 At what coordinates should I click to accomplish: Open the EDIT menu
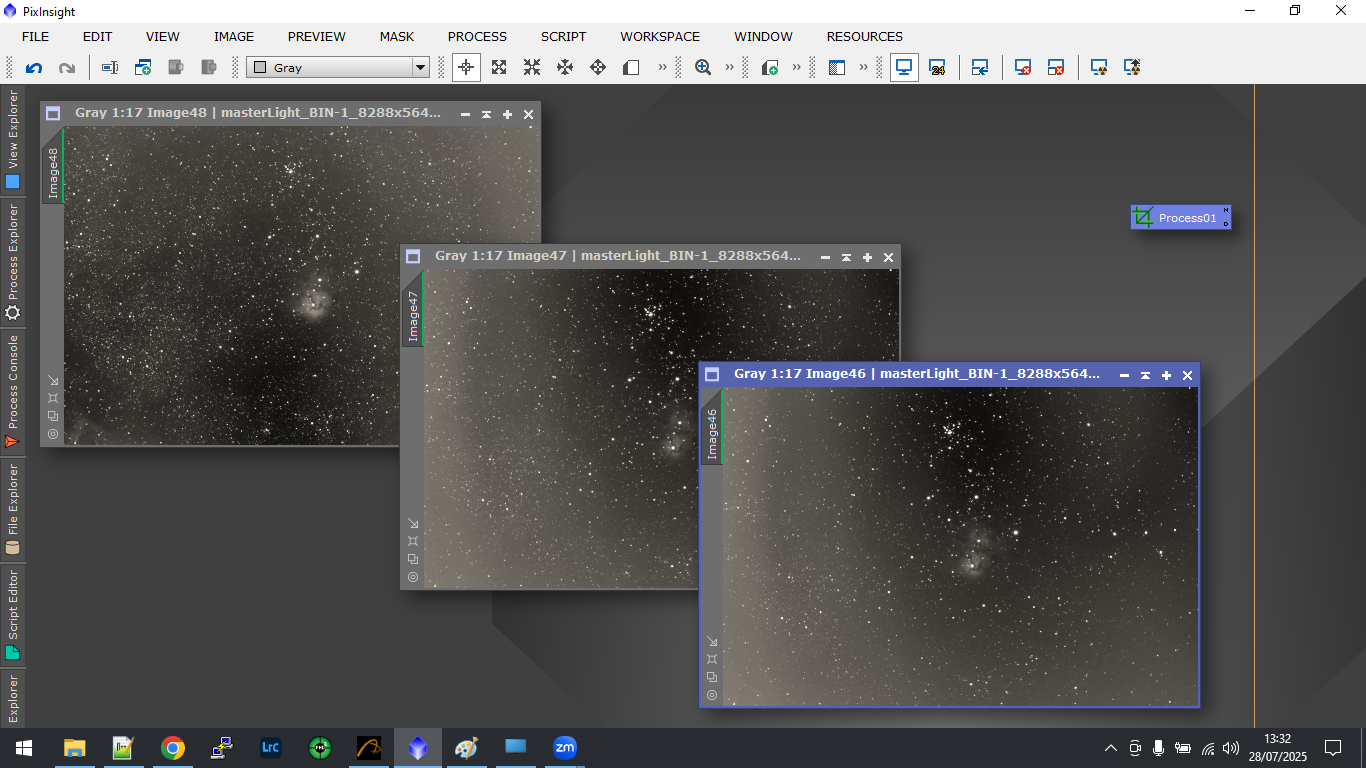pyautogui.click(x=97, y=36)
